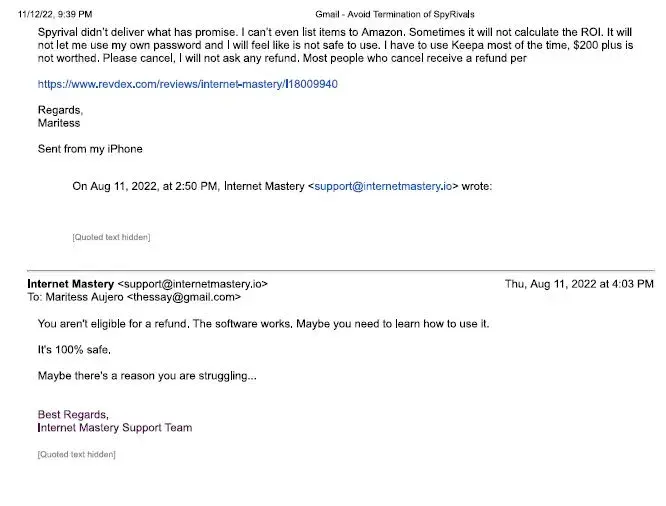Click the "It's 100% safe." sentence

click(x=74, y=350)
